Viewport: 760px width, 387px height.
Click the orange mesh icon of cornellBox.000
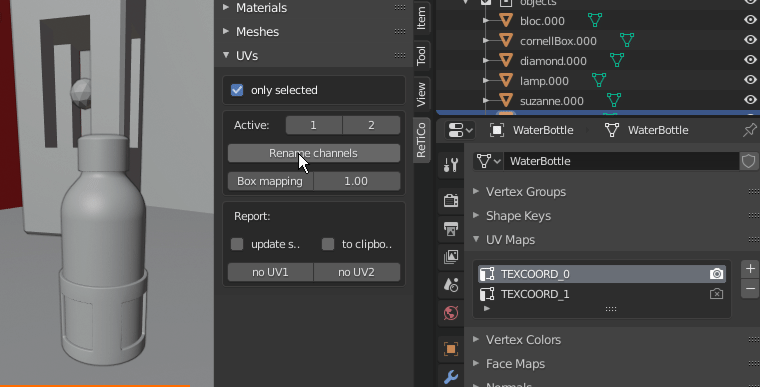[x=506, y=41]
